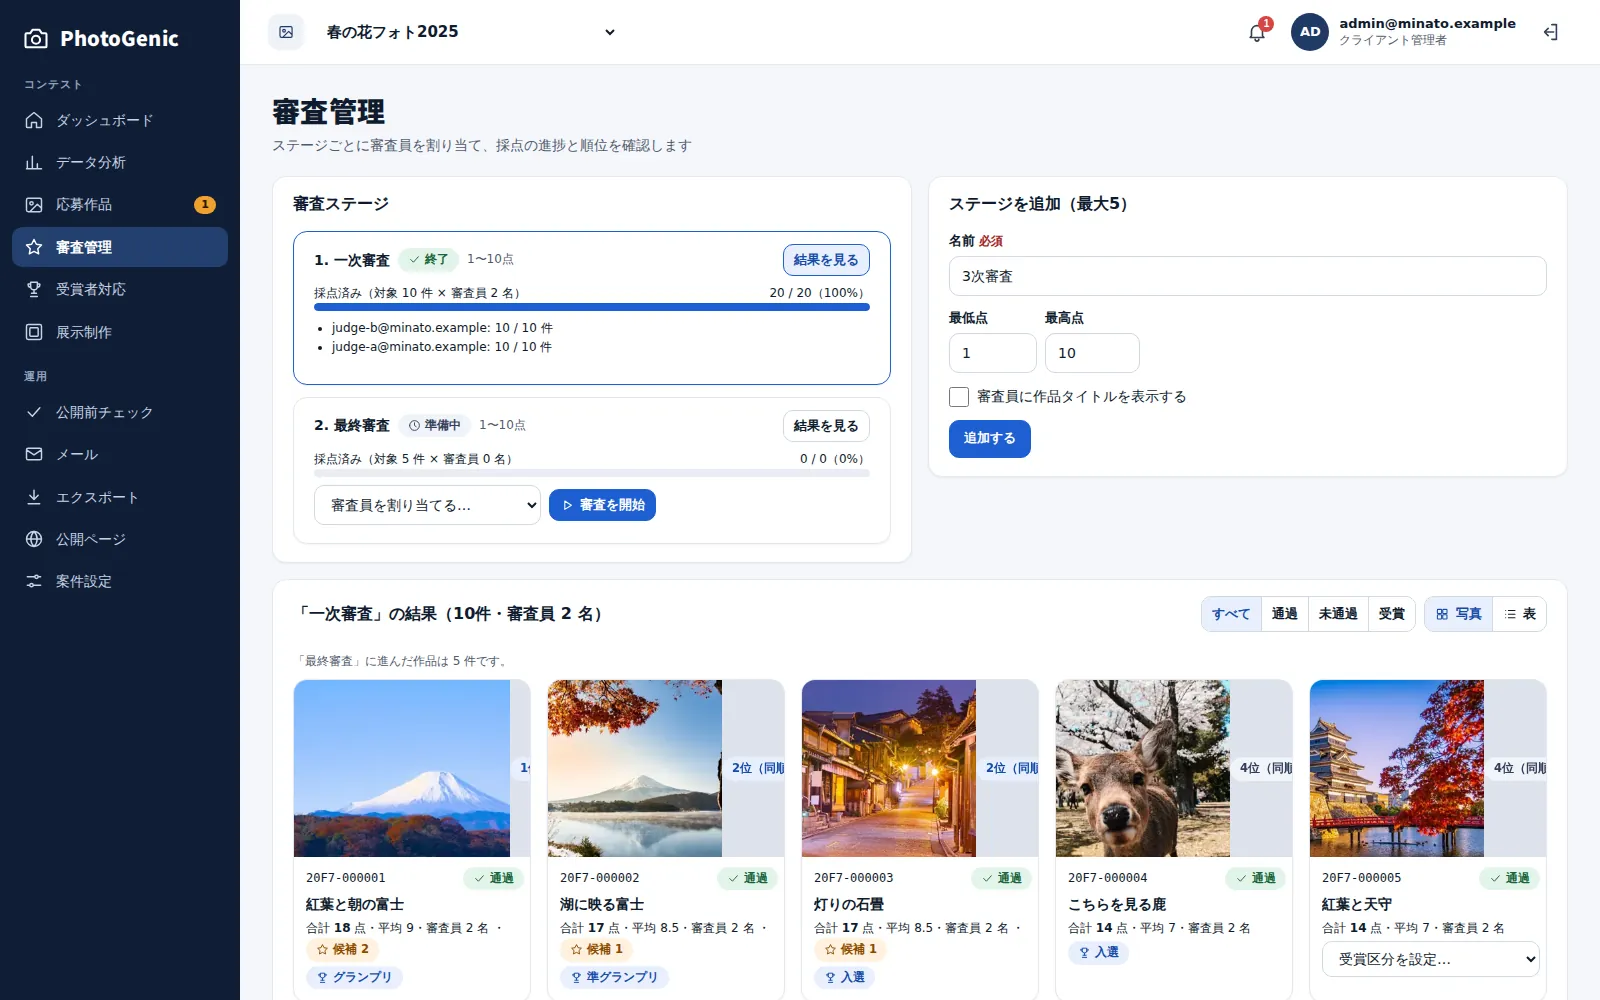Click 追加する button
This screenshot has height=1000, width=1600.
990,438
